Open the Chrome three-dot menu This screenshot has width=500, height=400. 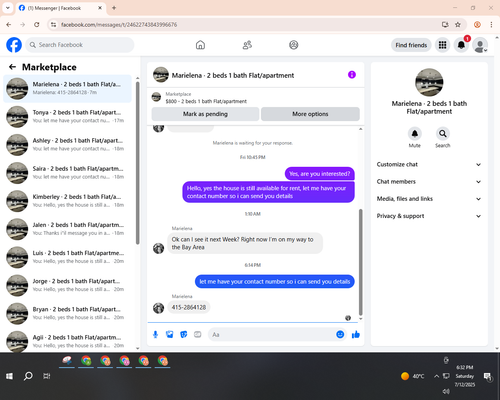point(491,24)
